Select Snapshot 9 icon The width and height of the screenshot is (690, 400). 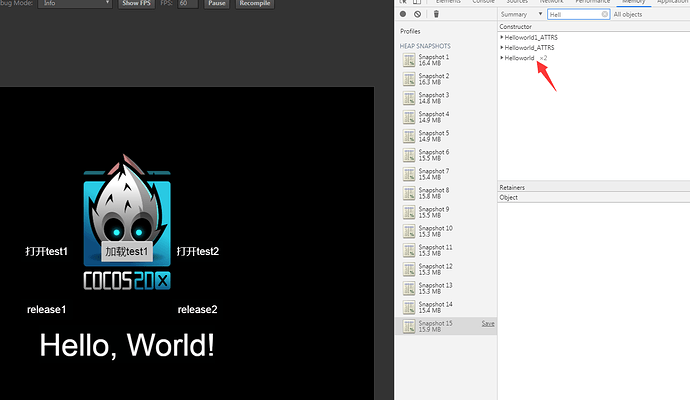tap(409, 212)
